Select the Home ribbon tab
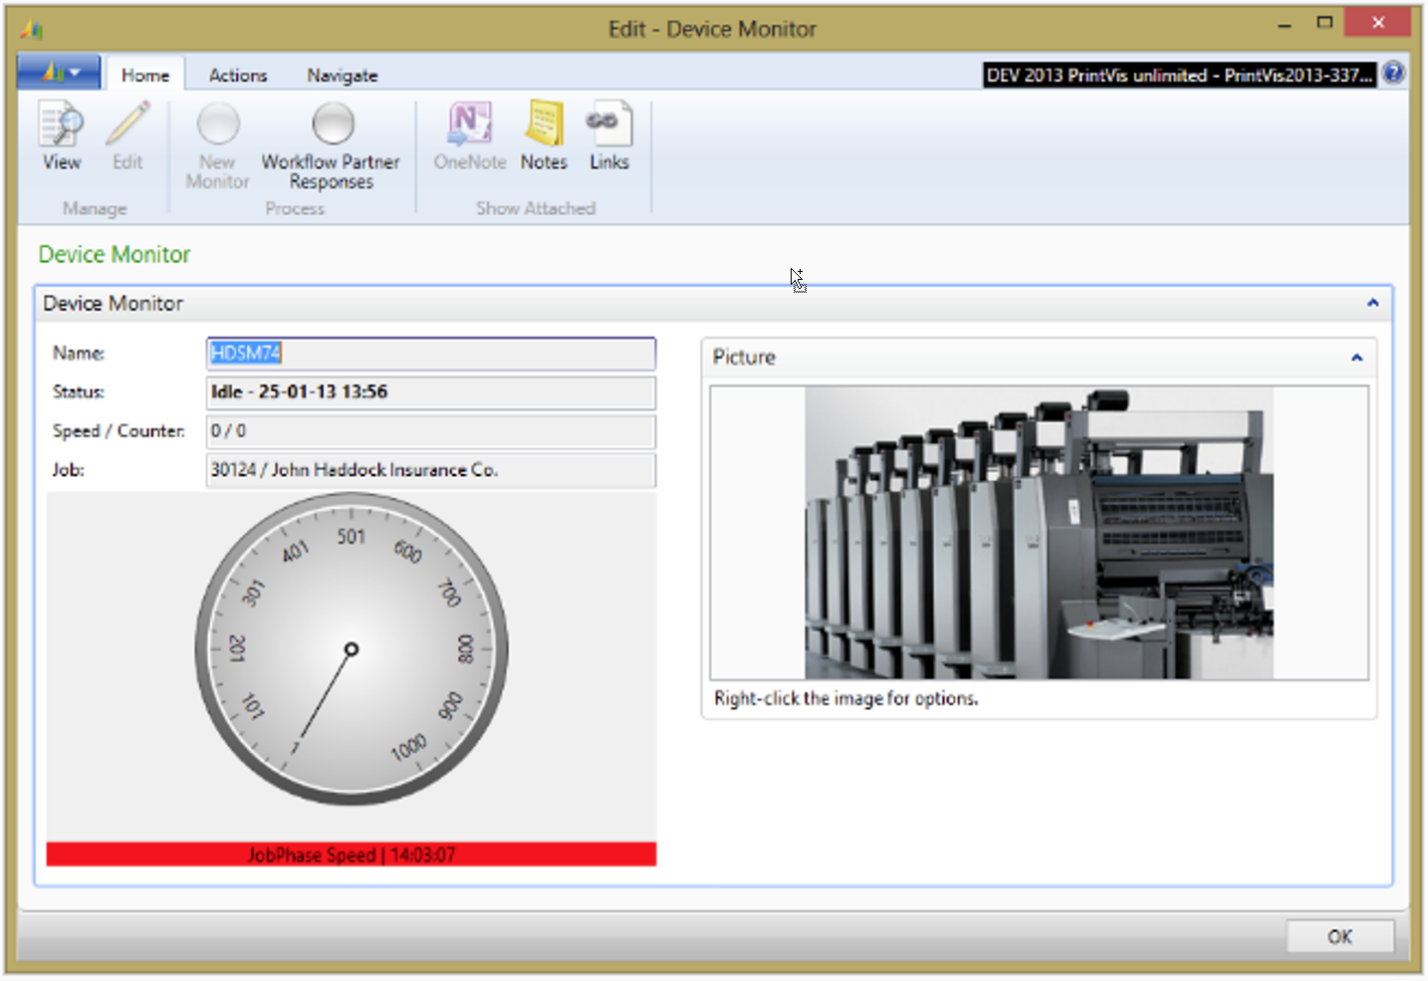The image size is (1428, 981). [x=145, y=75]
